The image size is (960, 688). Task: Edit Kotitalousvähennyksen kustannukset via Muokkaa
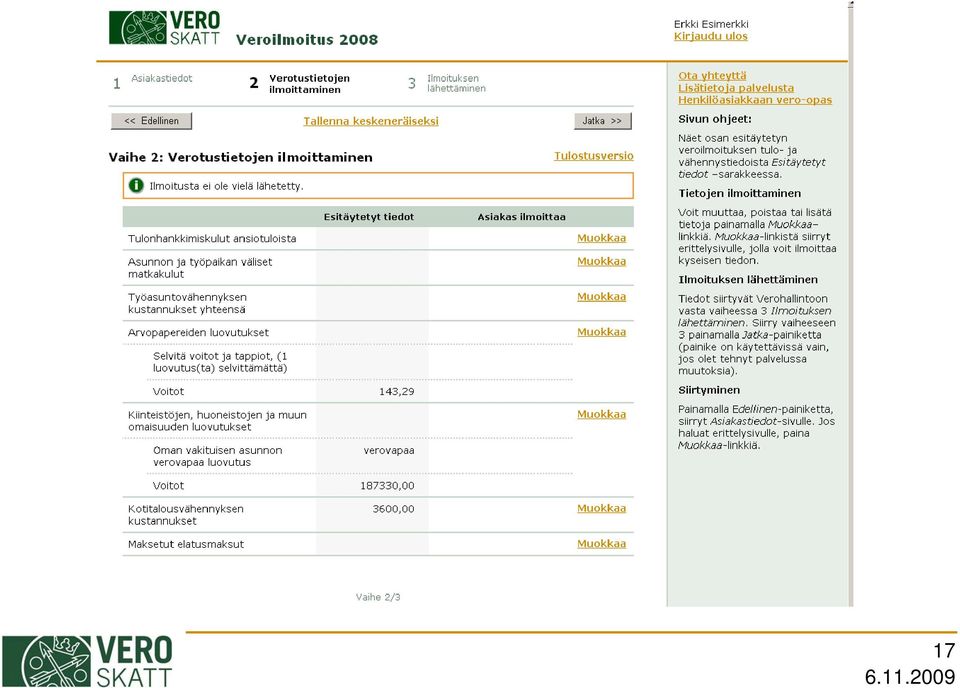tap(601, 509)
